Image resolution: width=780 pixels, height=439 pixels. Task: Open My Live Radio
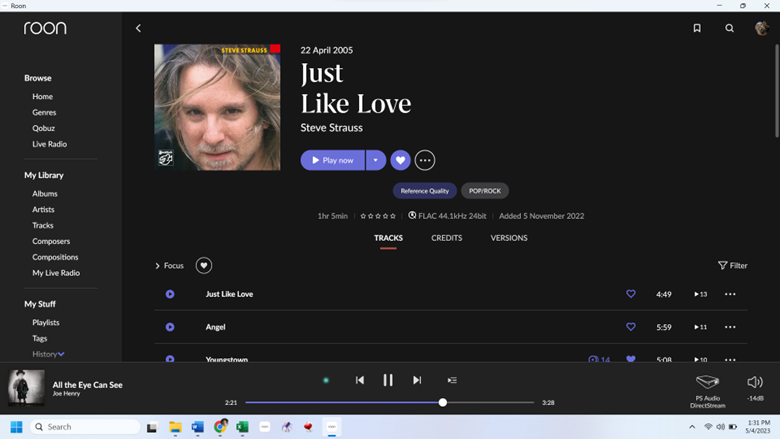pyautogui.click(x=56, y=273)
